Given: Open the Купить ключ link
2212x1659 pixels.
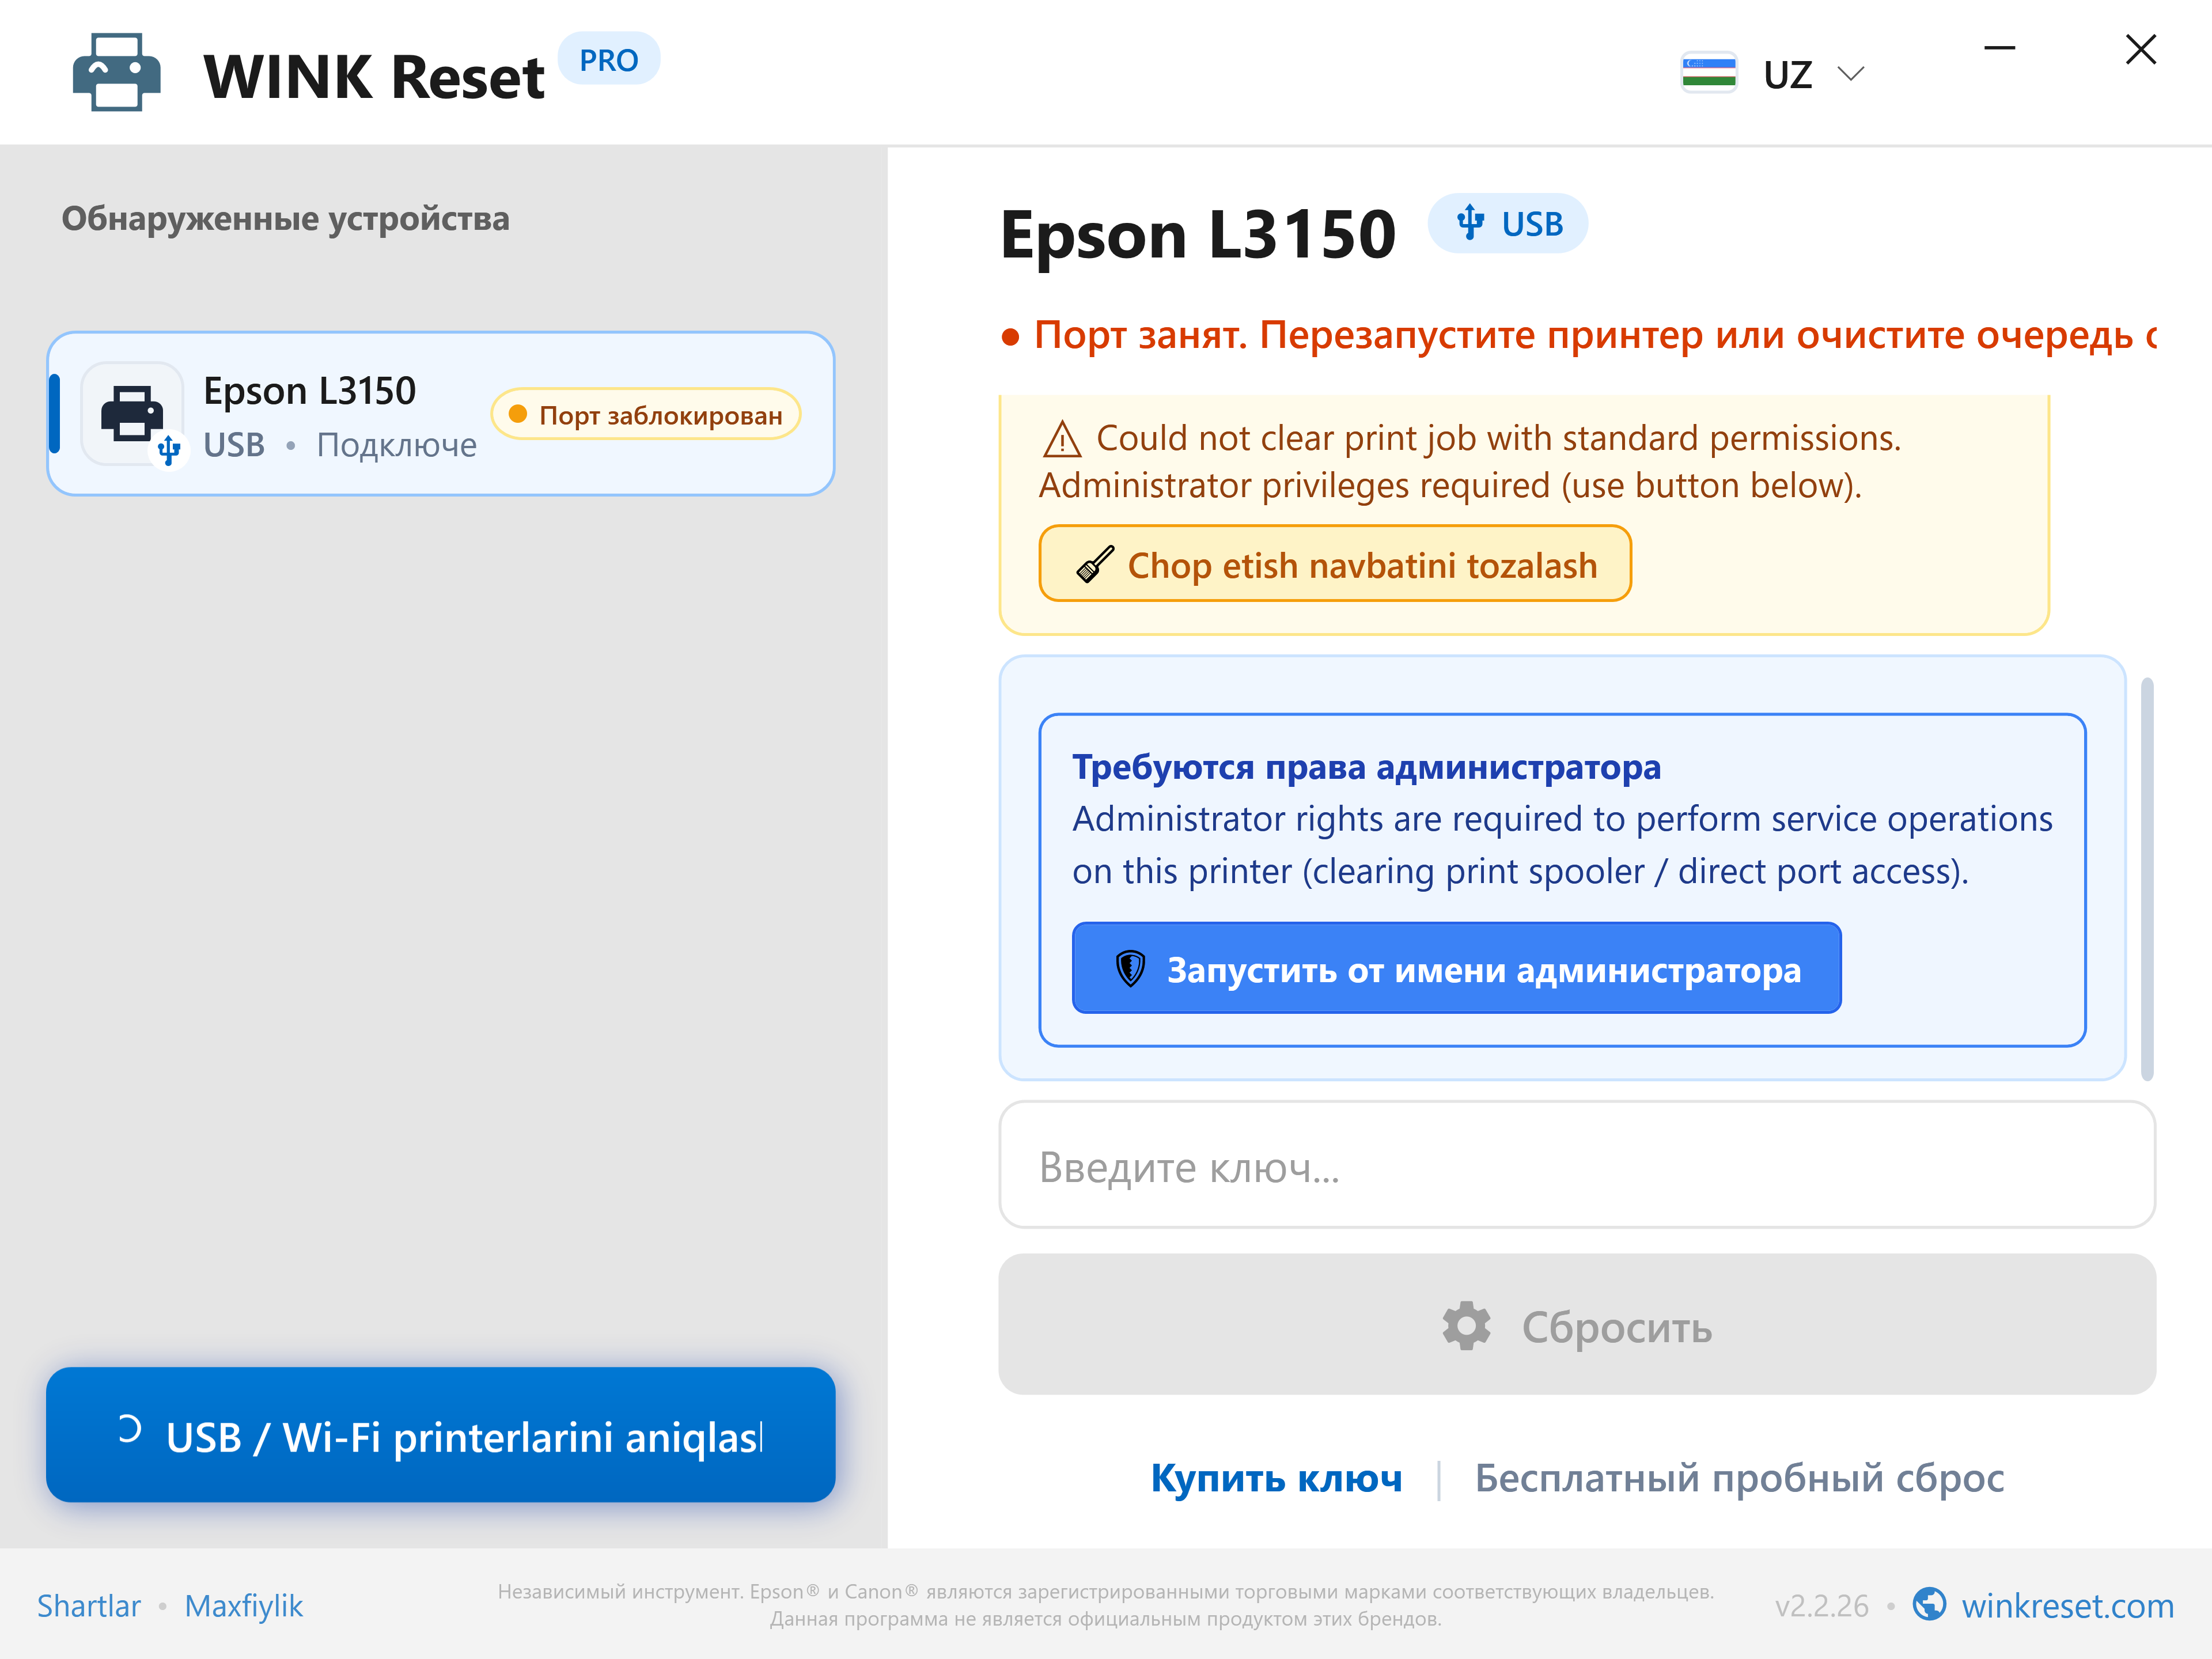Looking at the screenshot, I should 1277,1478.
